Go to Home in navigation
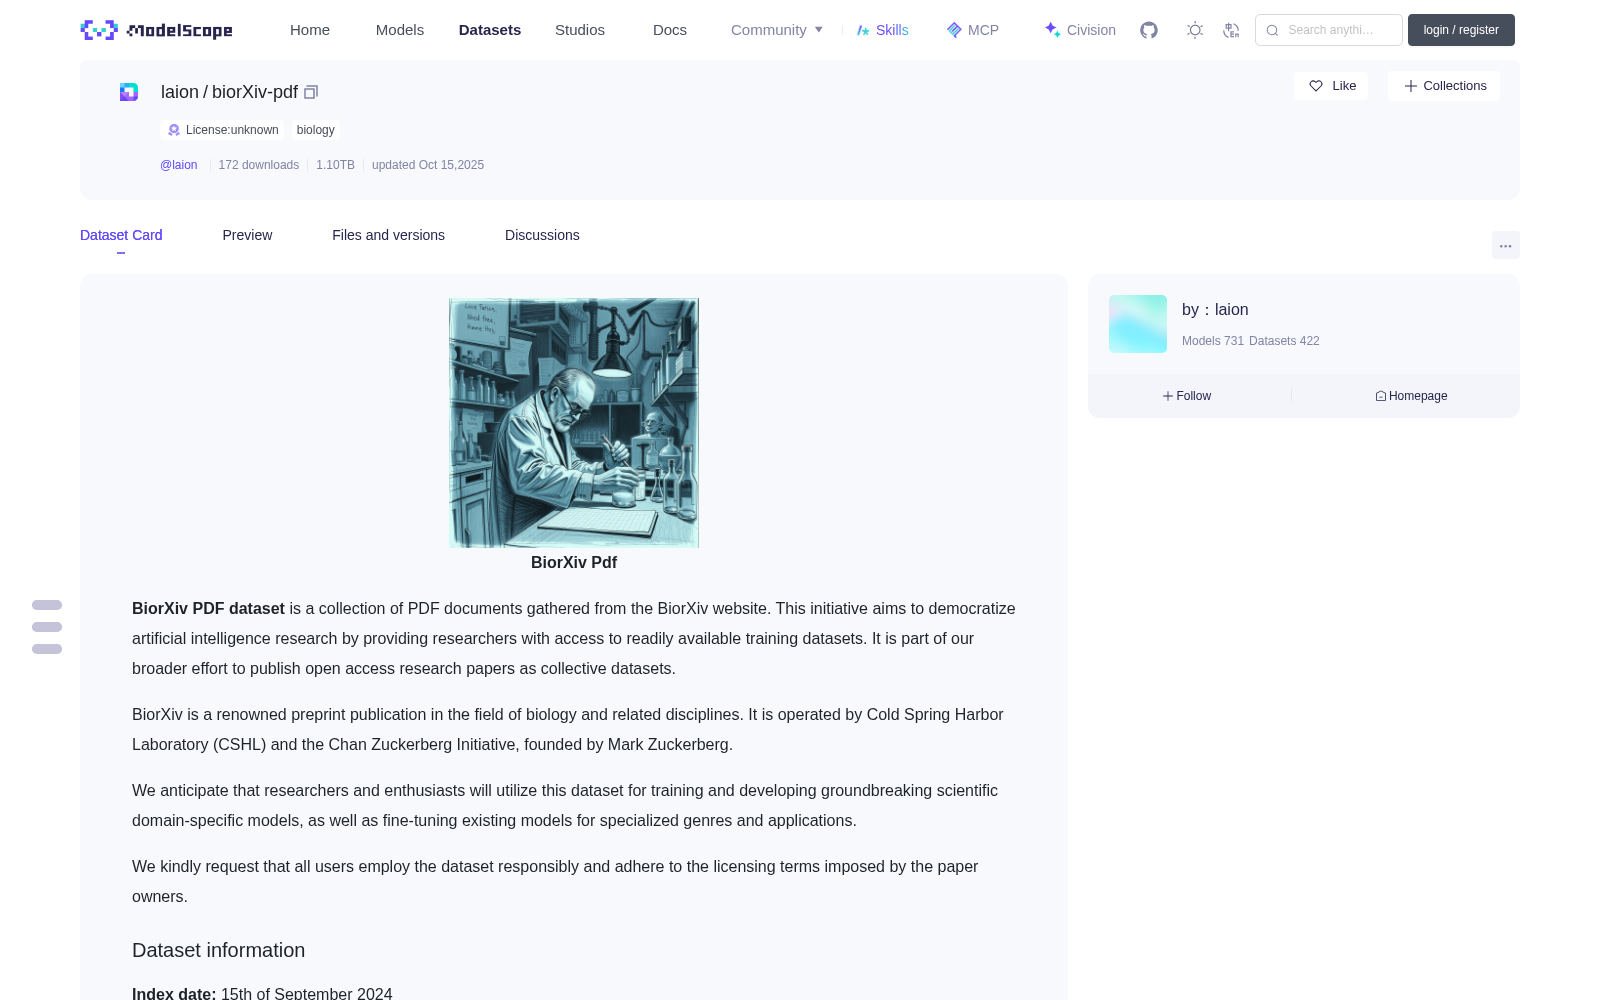This screenshot has height=1000, width=1600. coord(310,30)
